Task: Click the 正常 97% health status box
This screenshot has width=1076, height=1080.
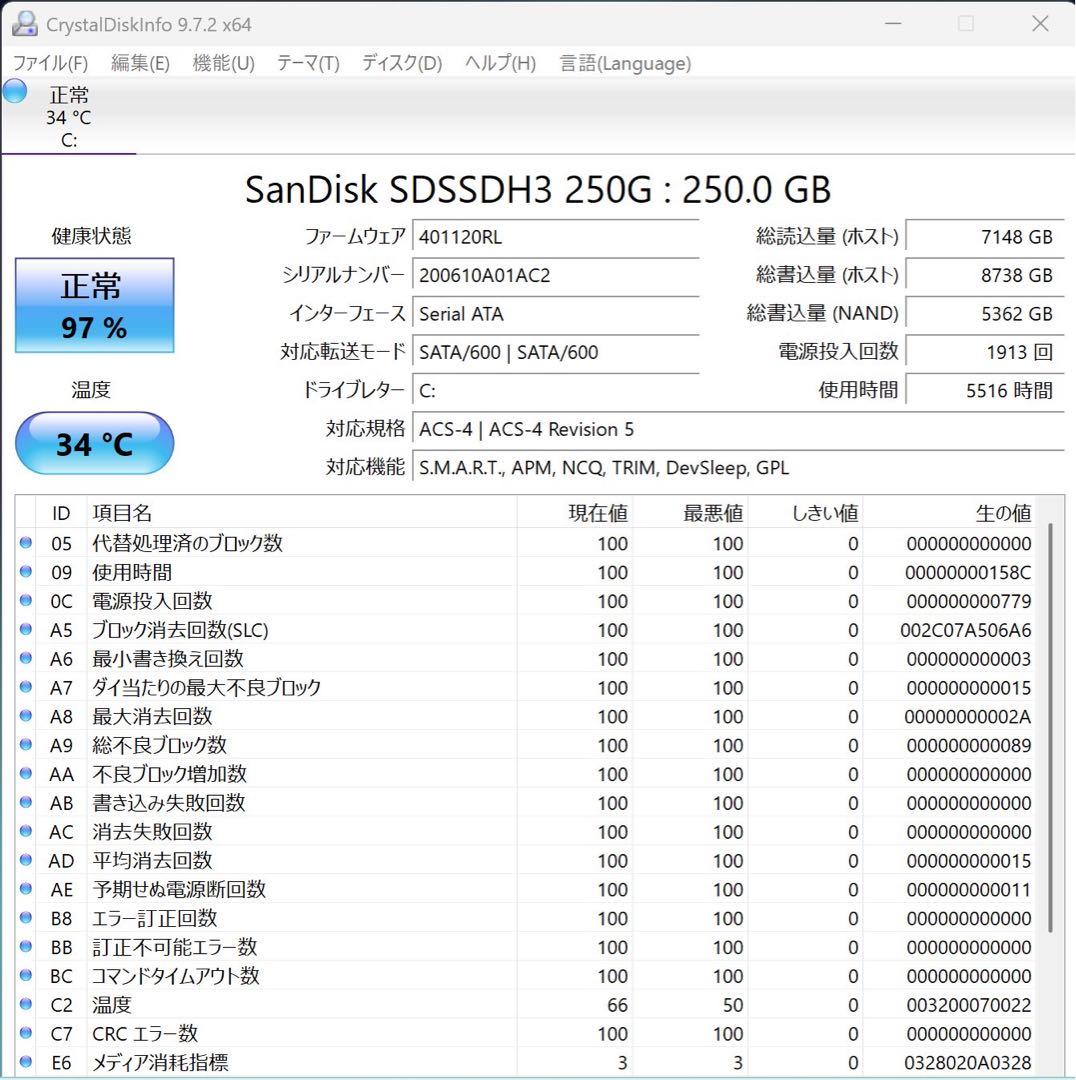Action: (x=94, y=305)
